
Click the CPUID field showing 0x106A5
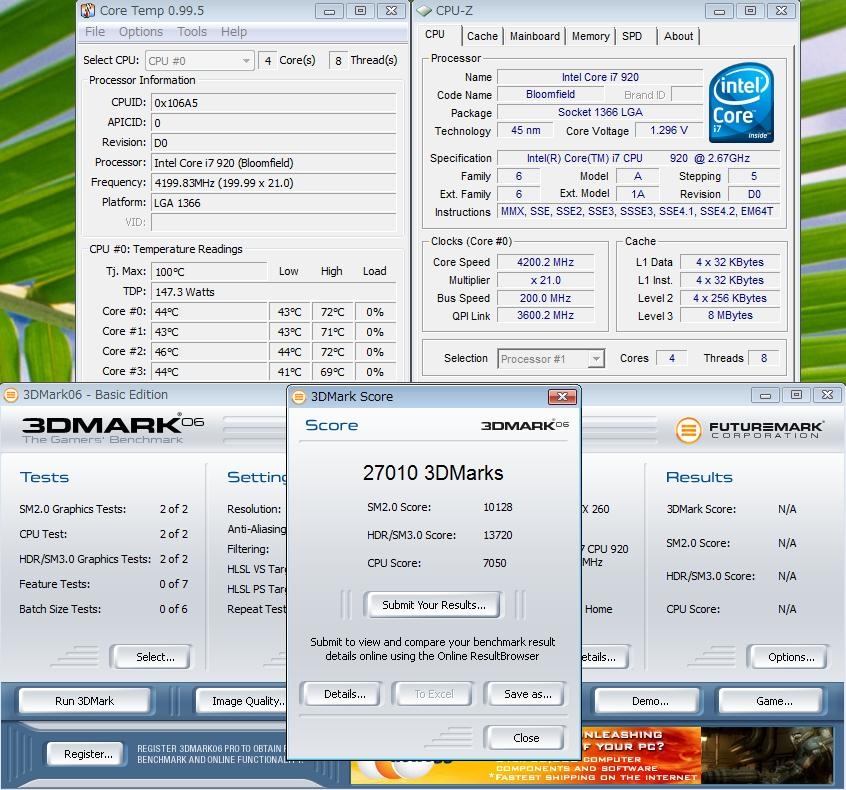coord(274,103)
